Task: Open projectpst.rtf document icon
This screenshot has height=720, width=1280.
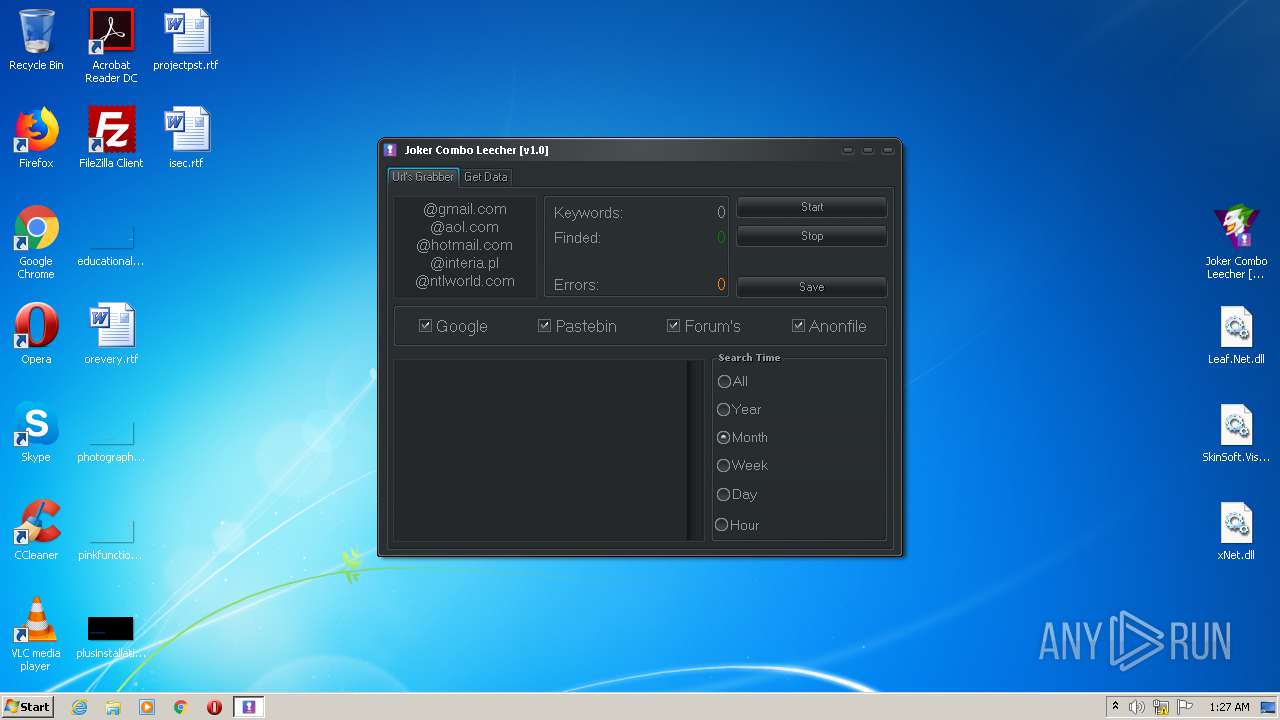Action: (186, 41)
